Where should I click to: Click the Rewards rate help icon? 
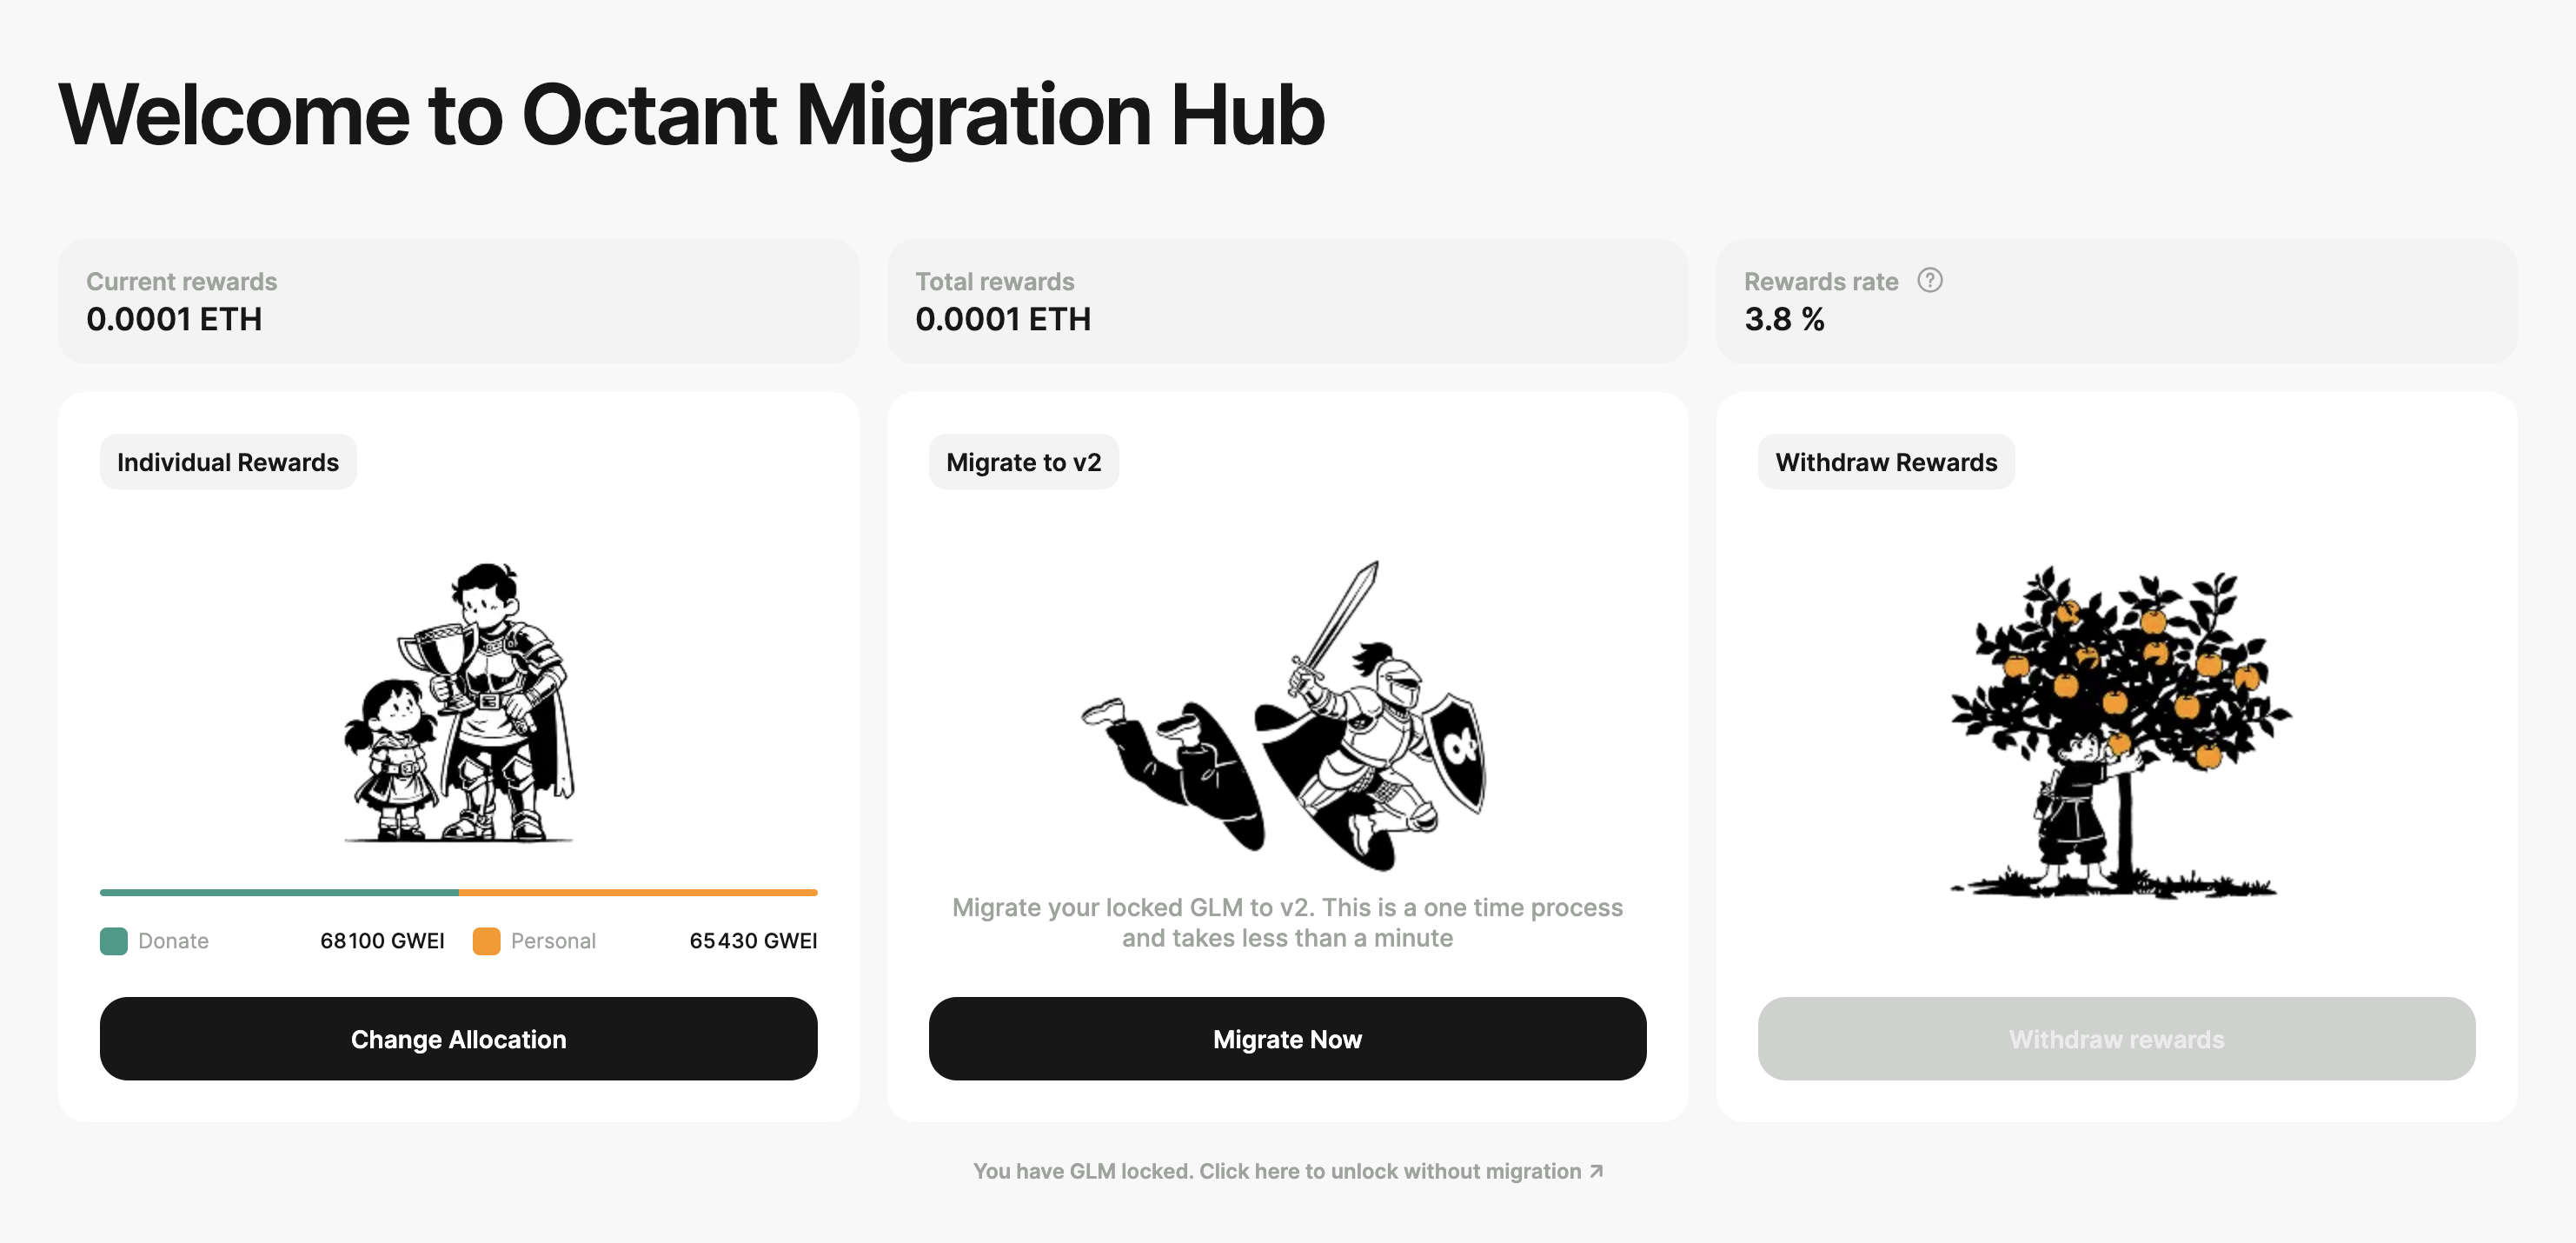(x=1929, y=281)
